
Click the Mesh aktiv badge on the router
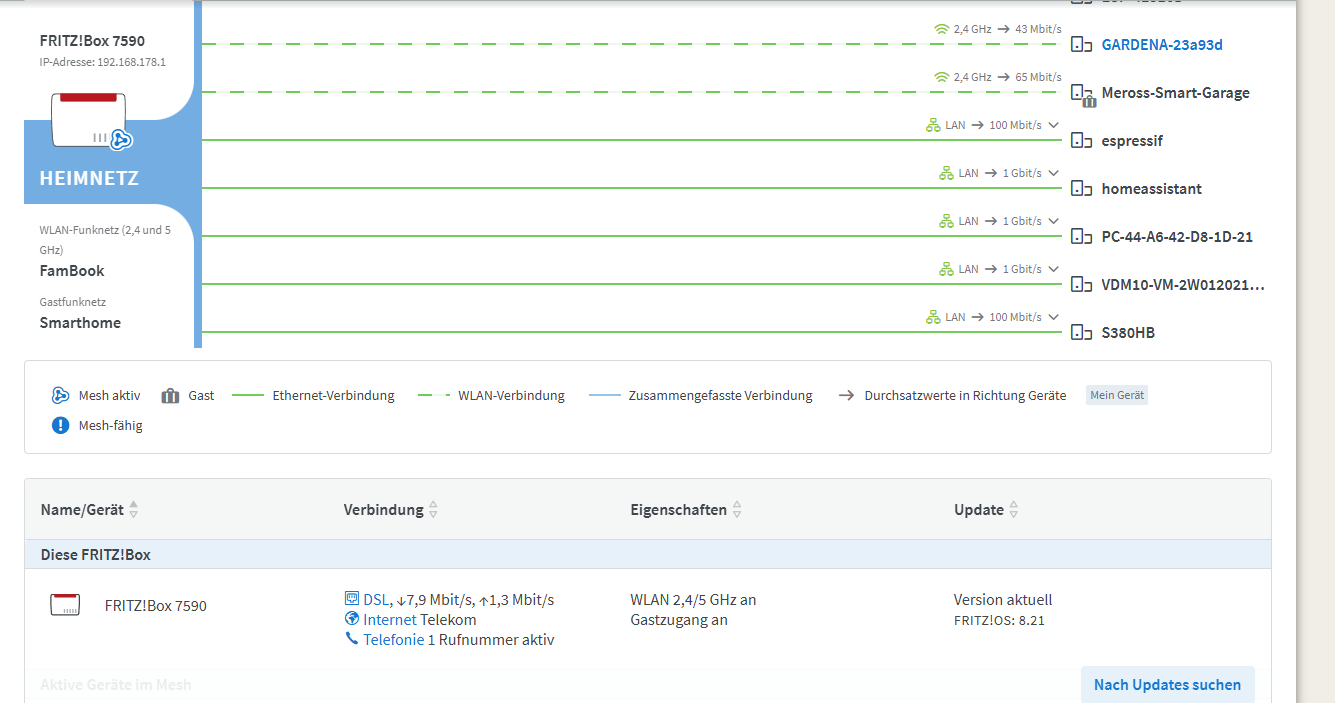click(121, 139)
